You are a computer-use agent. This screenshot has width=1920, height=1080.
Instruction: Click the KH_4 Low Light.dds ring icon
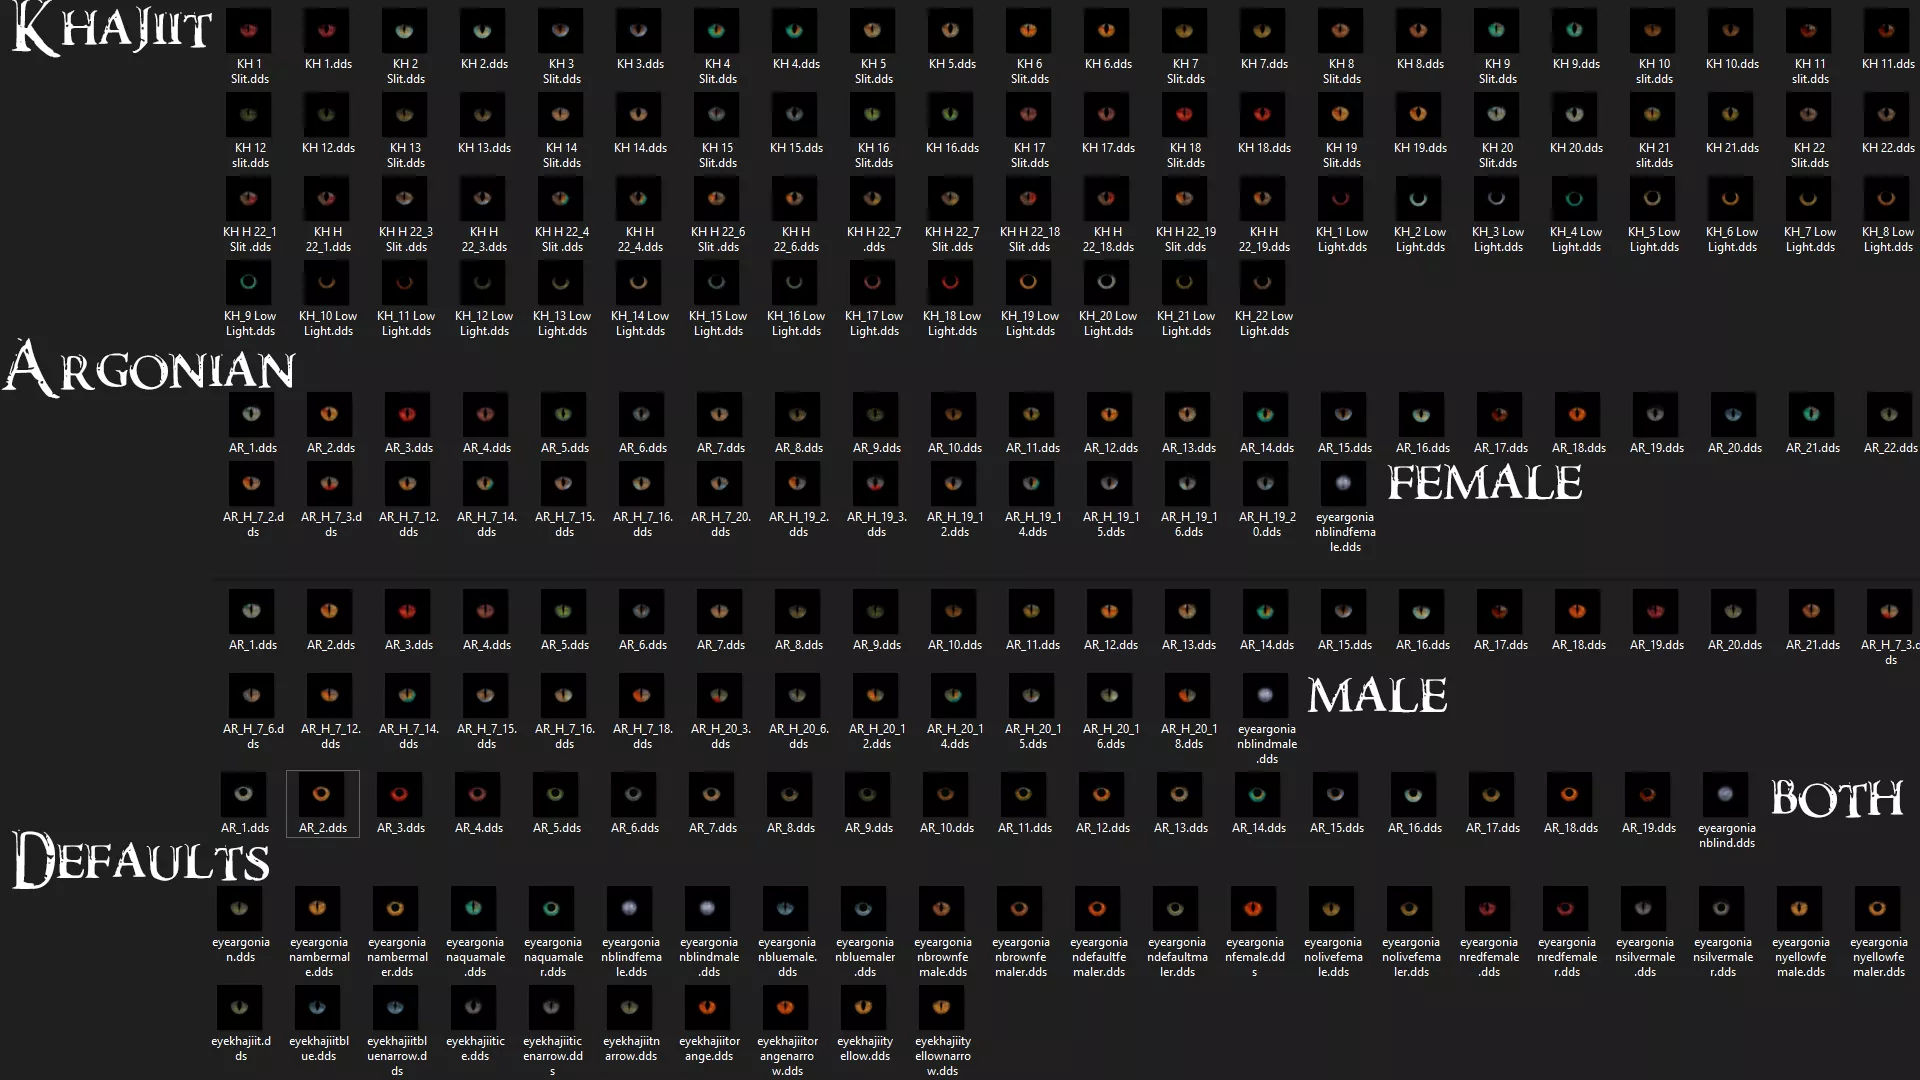[1575, 199]
